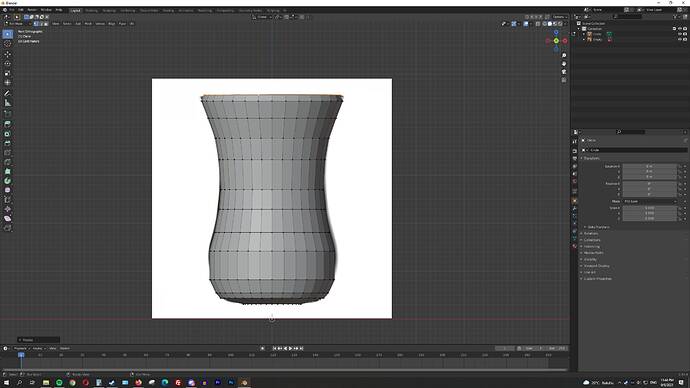Click the Play animation button
This screenshot has height=388, width=690.
pyautogui.click(x=290, y=348)
